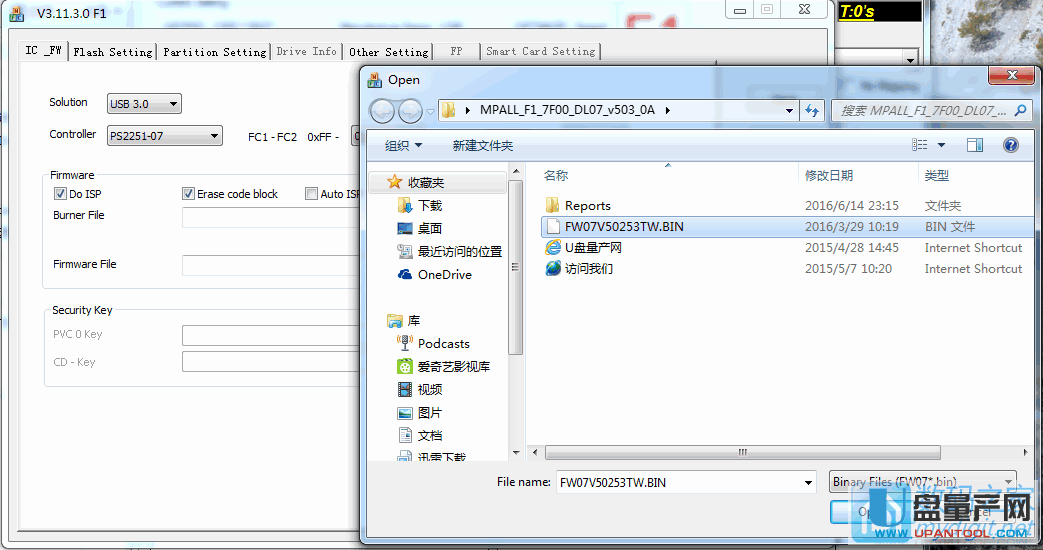Click the search magnifier icon
This screenshot has width=1043, height=550.
coord(1021,110)
